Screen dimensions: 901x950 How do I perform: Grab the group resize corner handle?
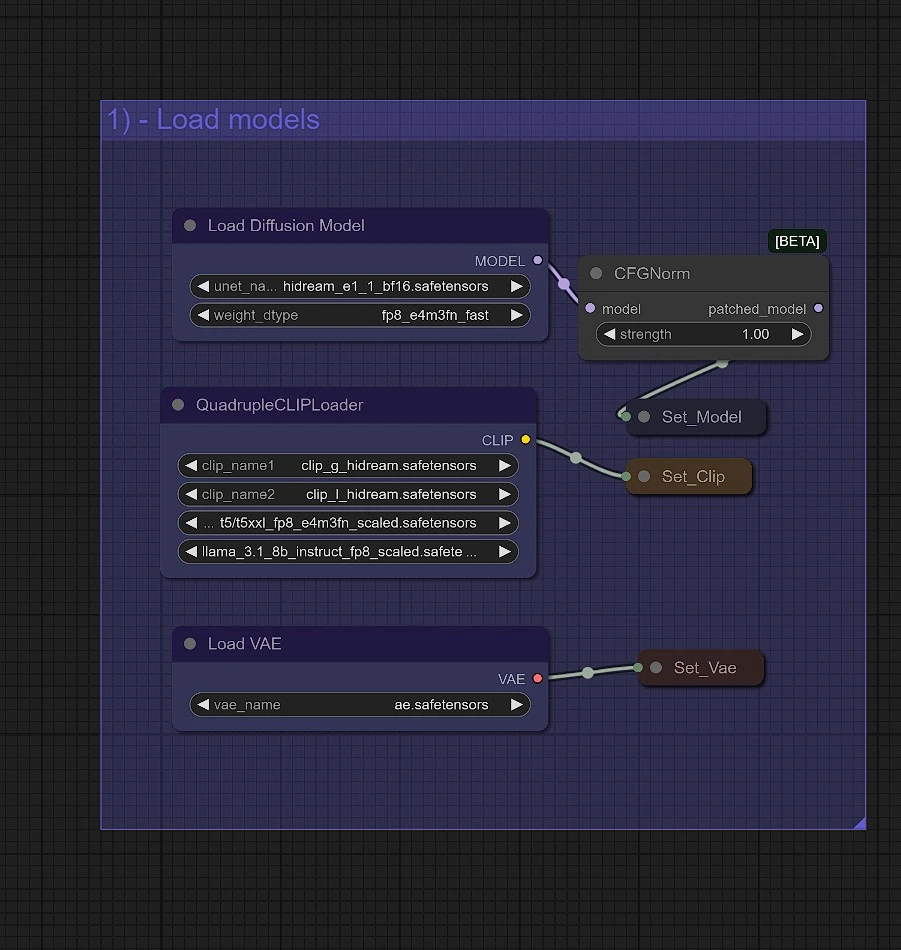click(x=860, y=823)
